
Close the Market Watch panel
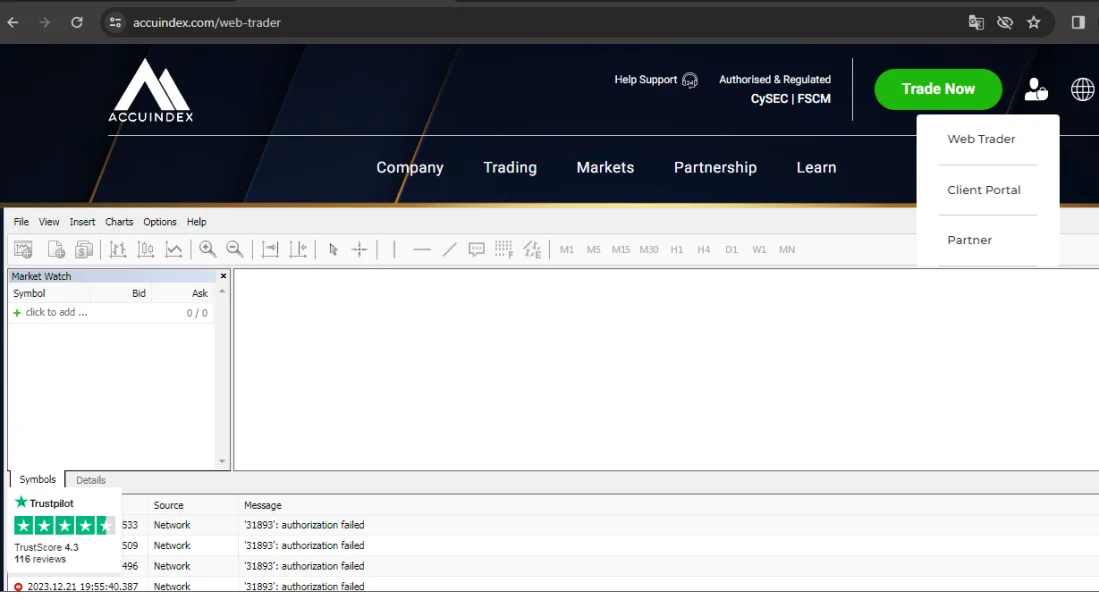pos(223,276)
